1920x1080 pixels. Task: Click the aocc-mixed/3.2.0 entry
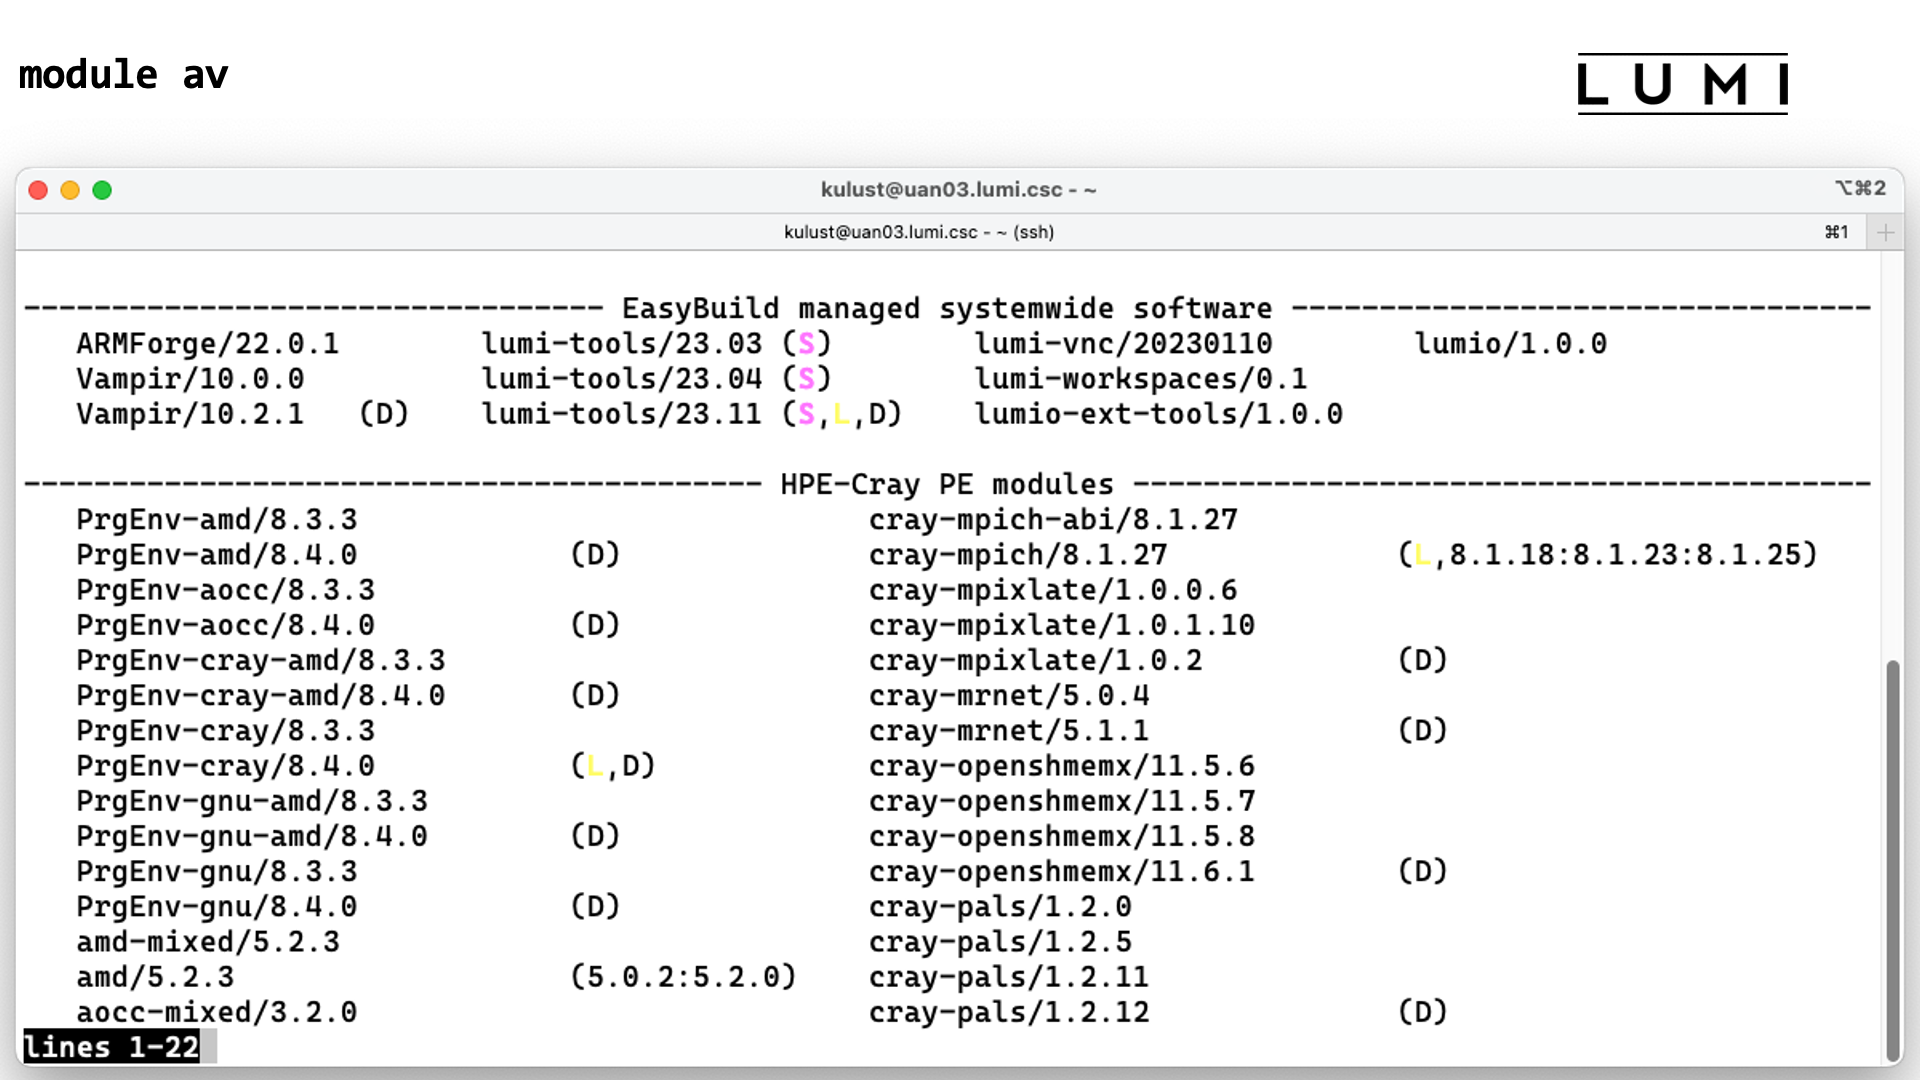coord(217,1012)
